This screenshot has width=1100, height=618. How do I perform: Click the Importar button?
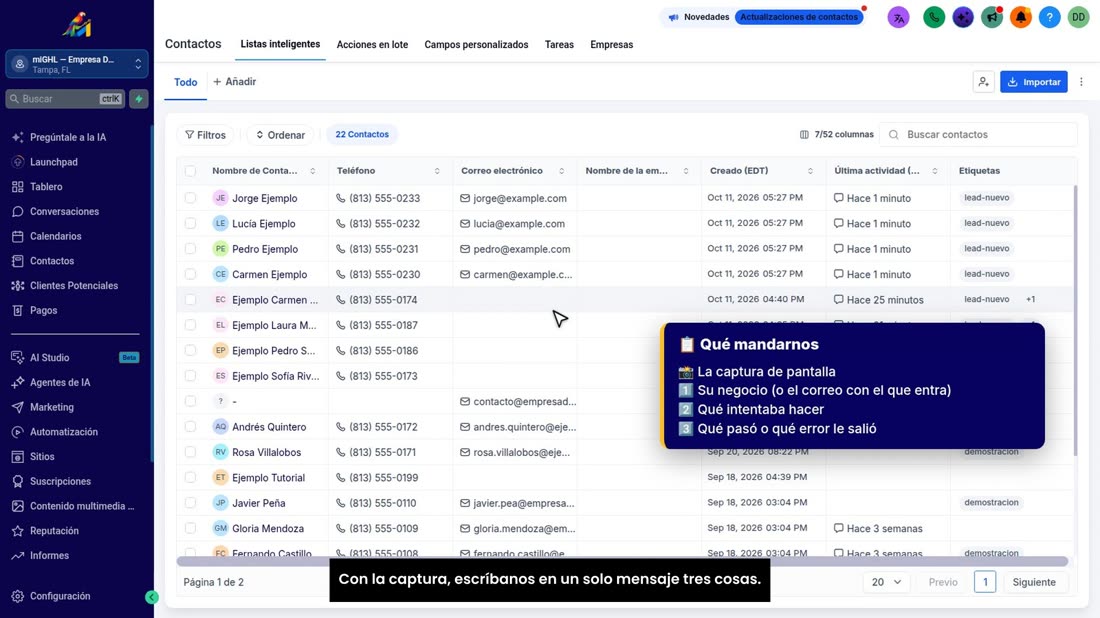[1033, 82]
